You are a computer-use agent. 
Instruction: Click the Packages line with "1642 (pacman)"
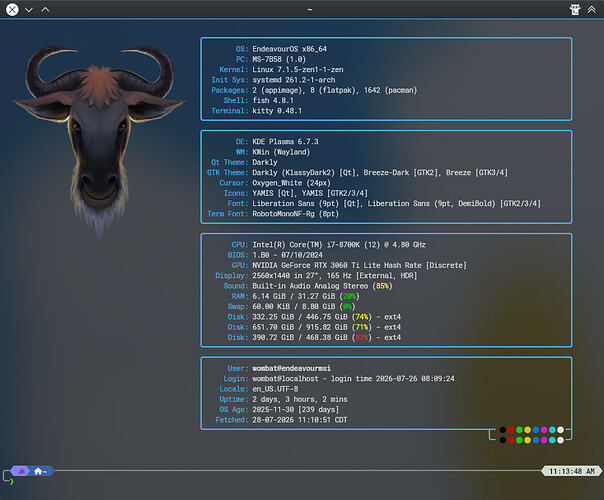pos(334,90)
